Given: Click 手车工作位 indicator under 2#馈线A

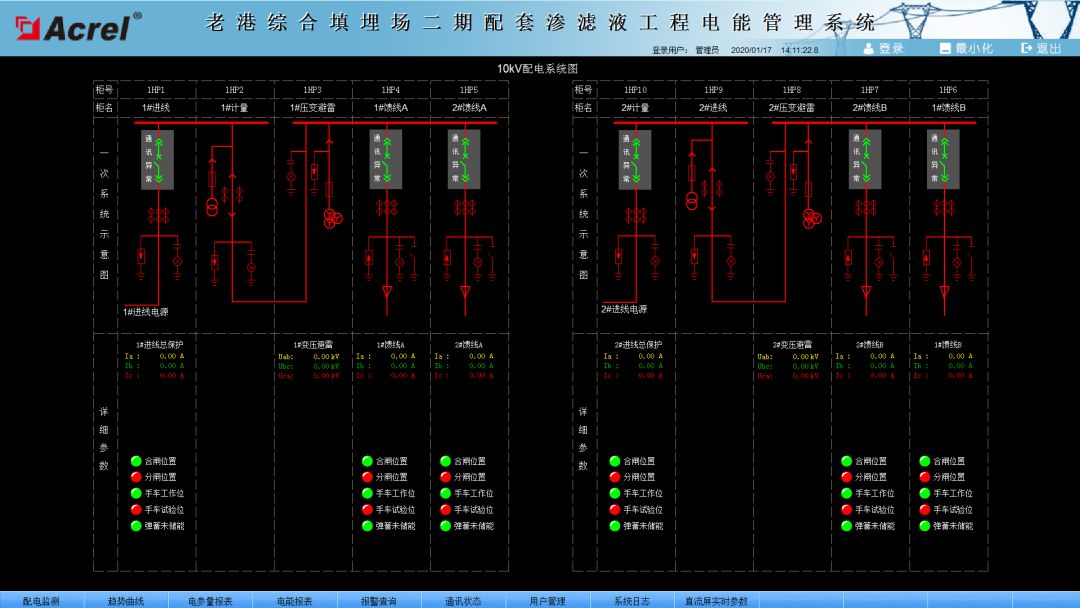Looking at the screenshot, I should tap(446, 493).
